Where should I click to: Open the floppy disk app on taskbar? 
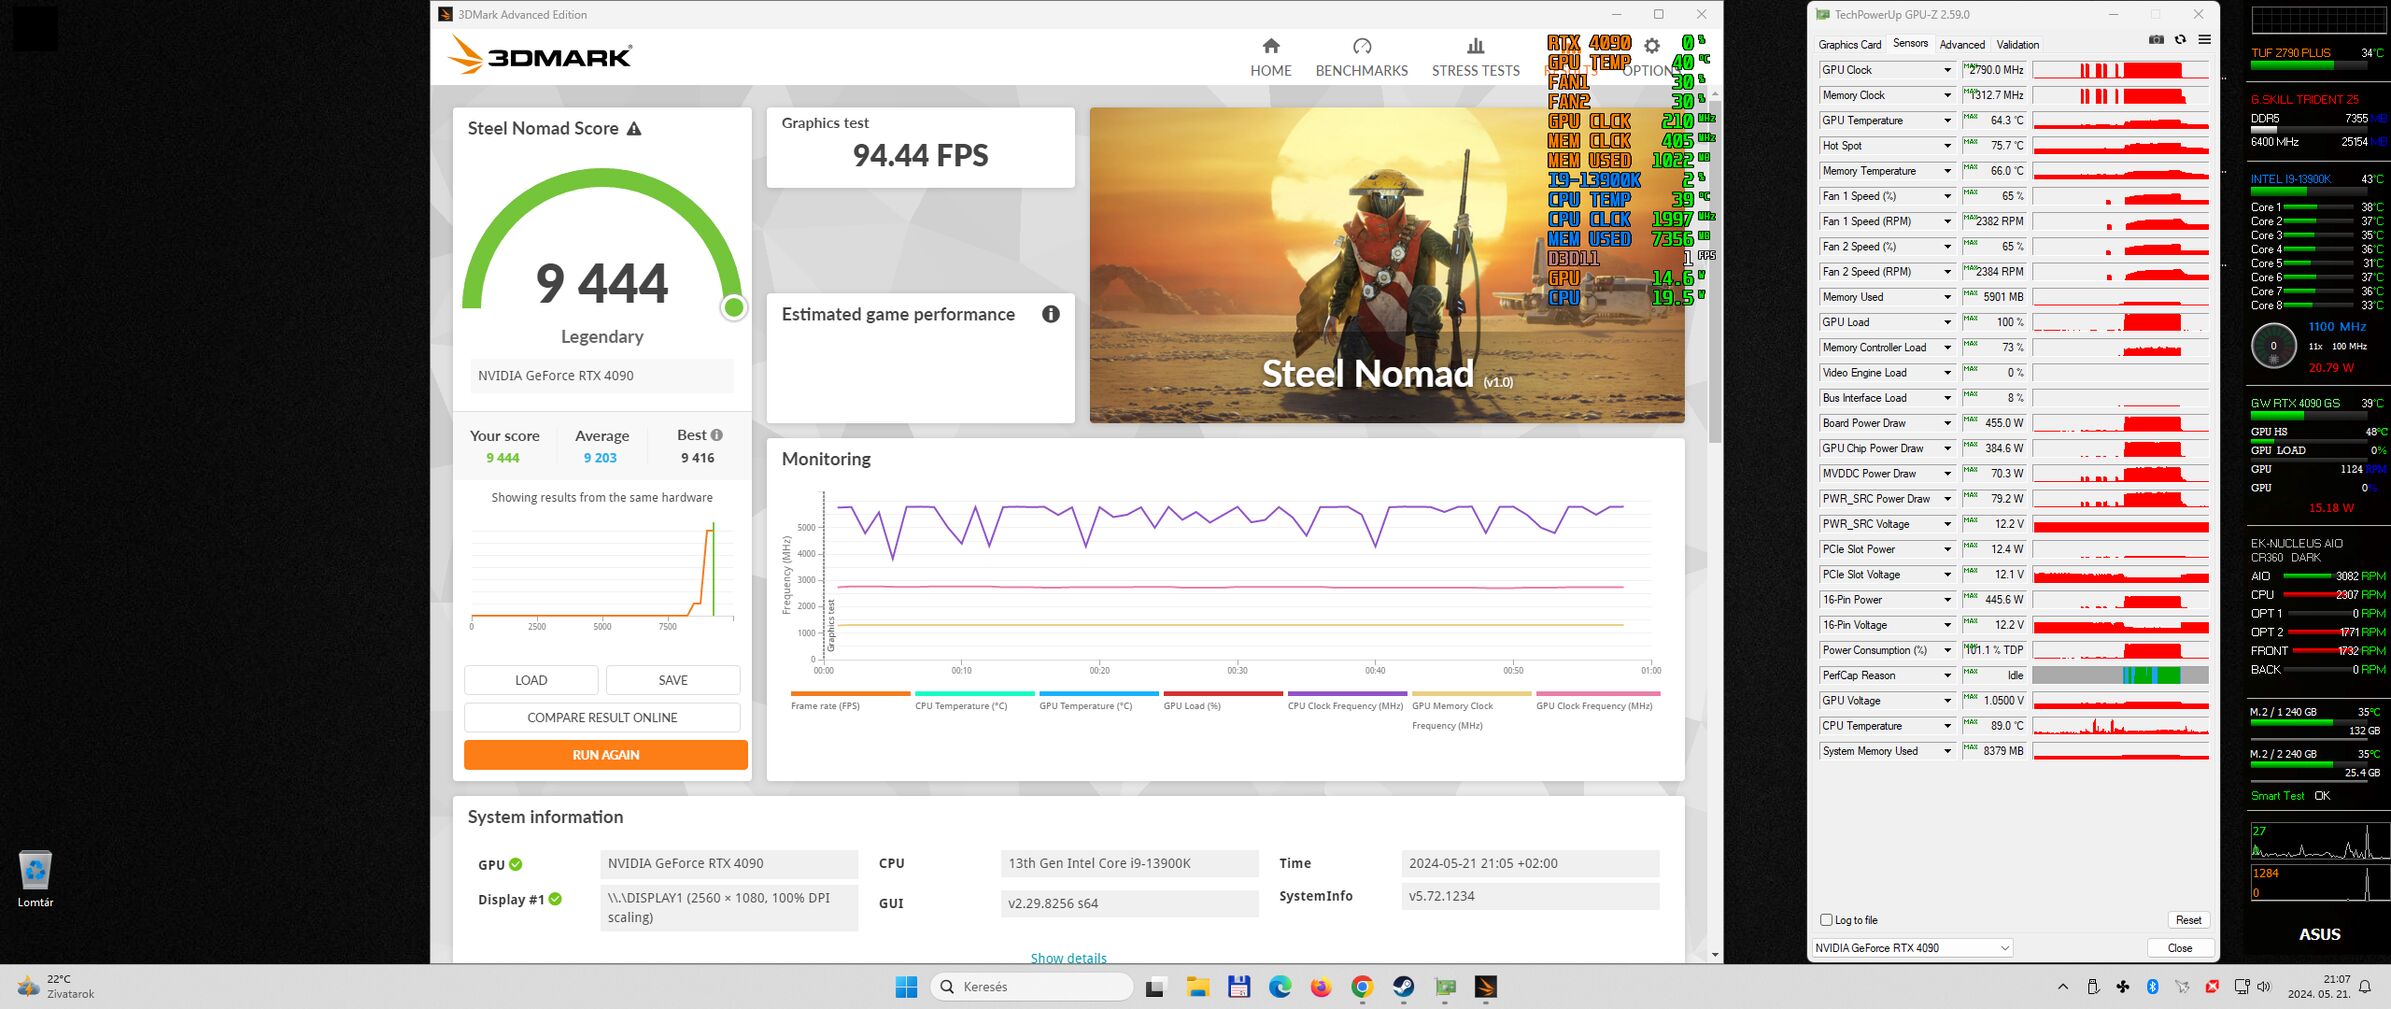(1238, 987)
